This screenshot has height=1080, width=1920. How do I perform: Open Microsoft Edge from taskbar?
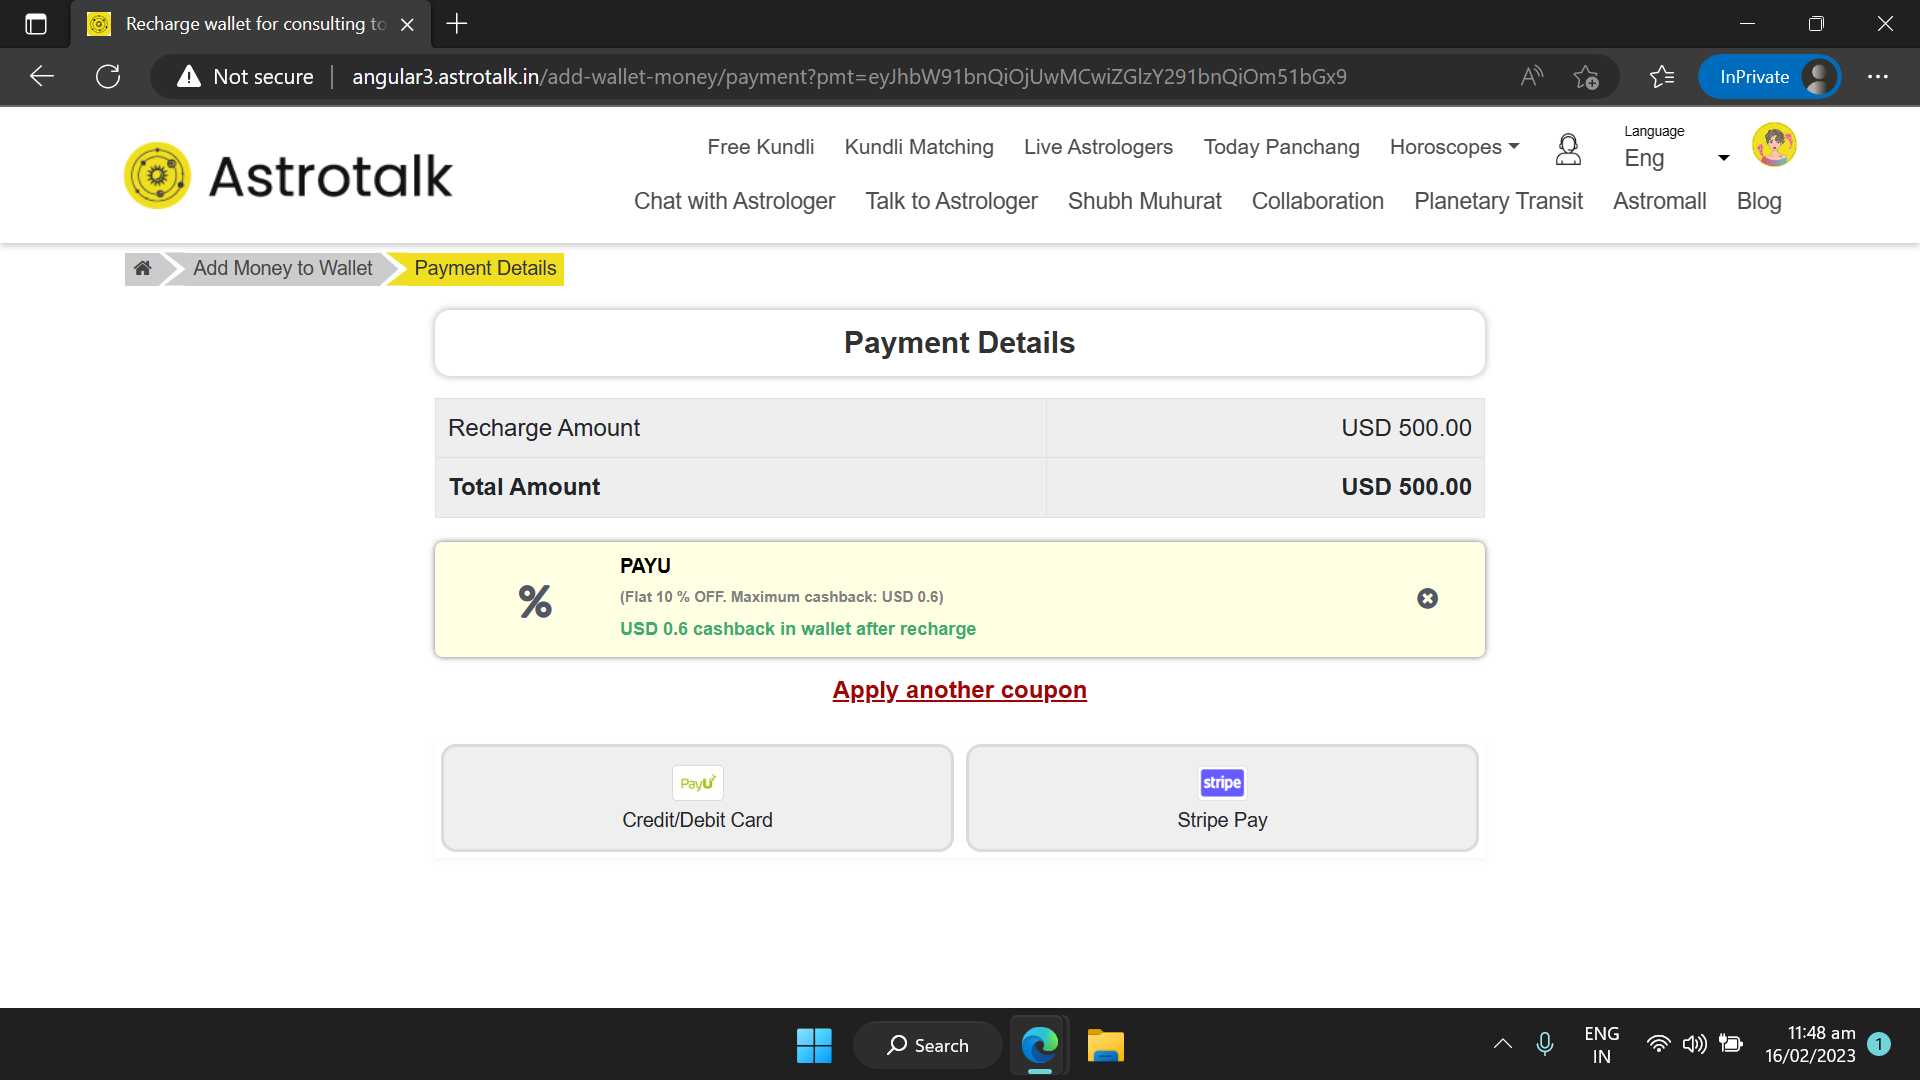pyautogui.click(x=1040, y=1045)
